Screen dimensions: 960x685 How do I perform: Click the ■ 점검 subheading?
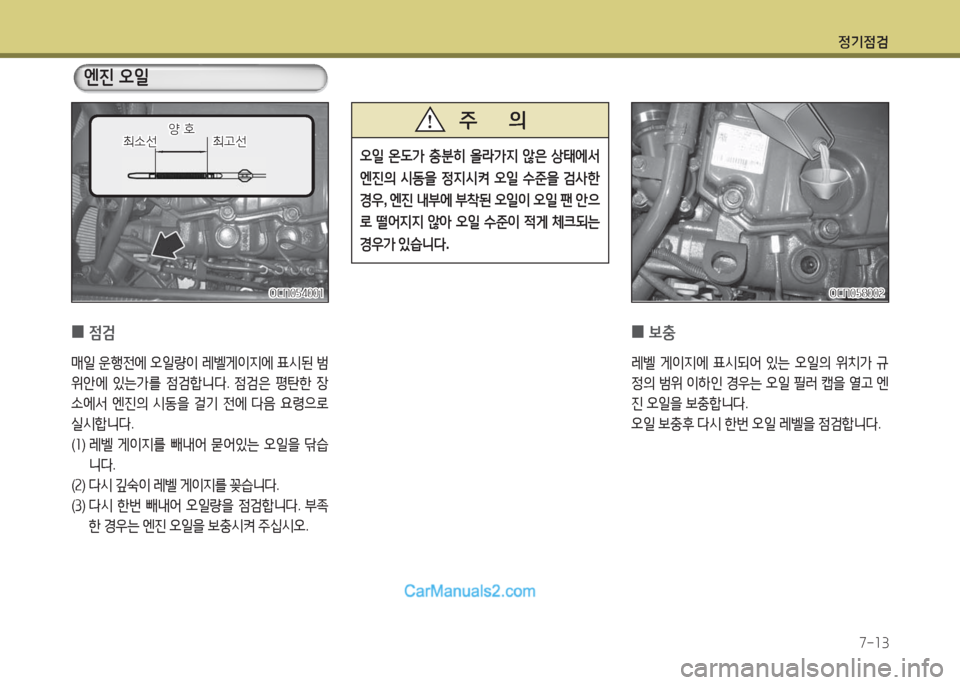coord(93,332)
